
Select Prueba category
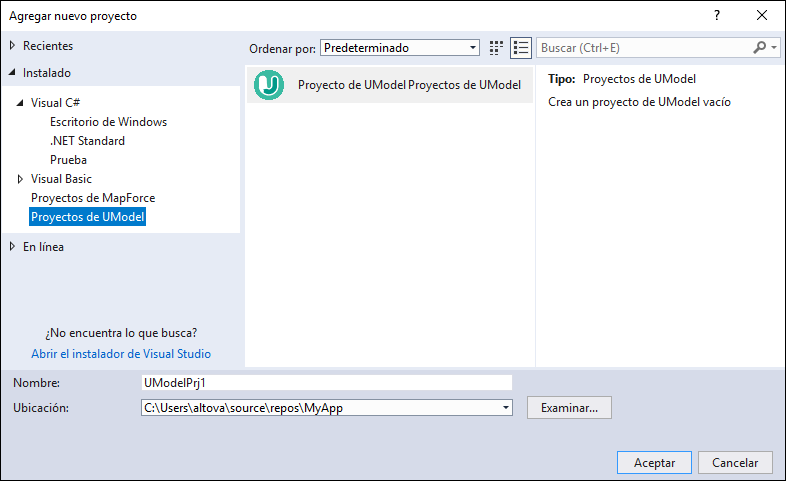tap(68, 160)
